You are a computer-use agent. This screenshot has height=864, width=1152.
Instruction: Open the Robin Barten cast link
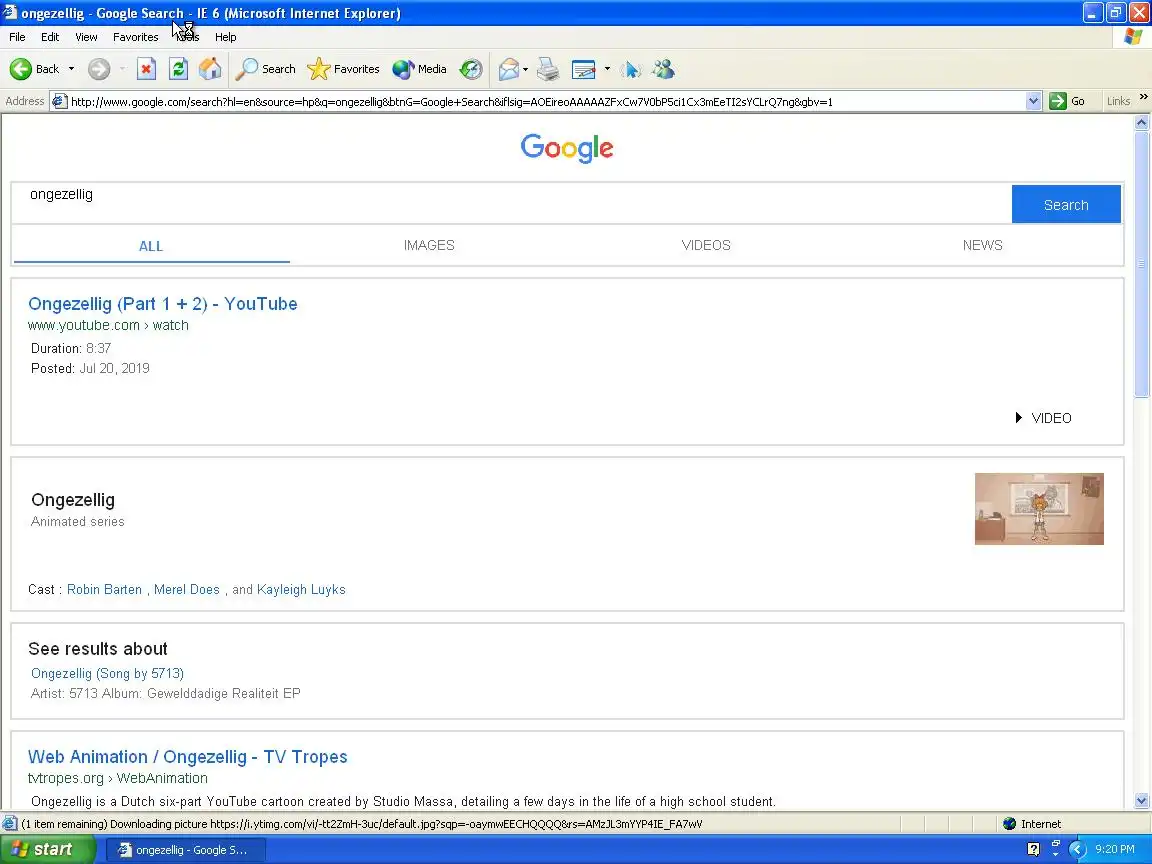104,589
